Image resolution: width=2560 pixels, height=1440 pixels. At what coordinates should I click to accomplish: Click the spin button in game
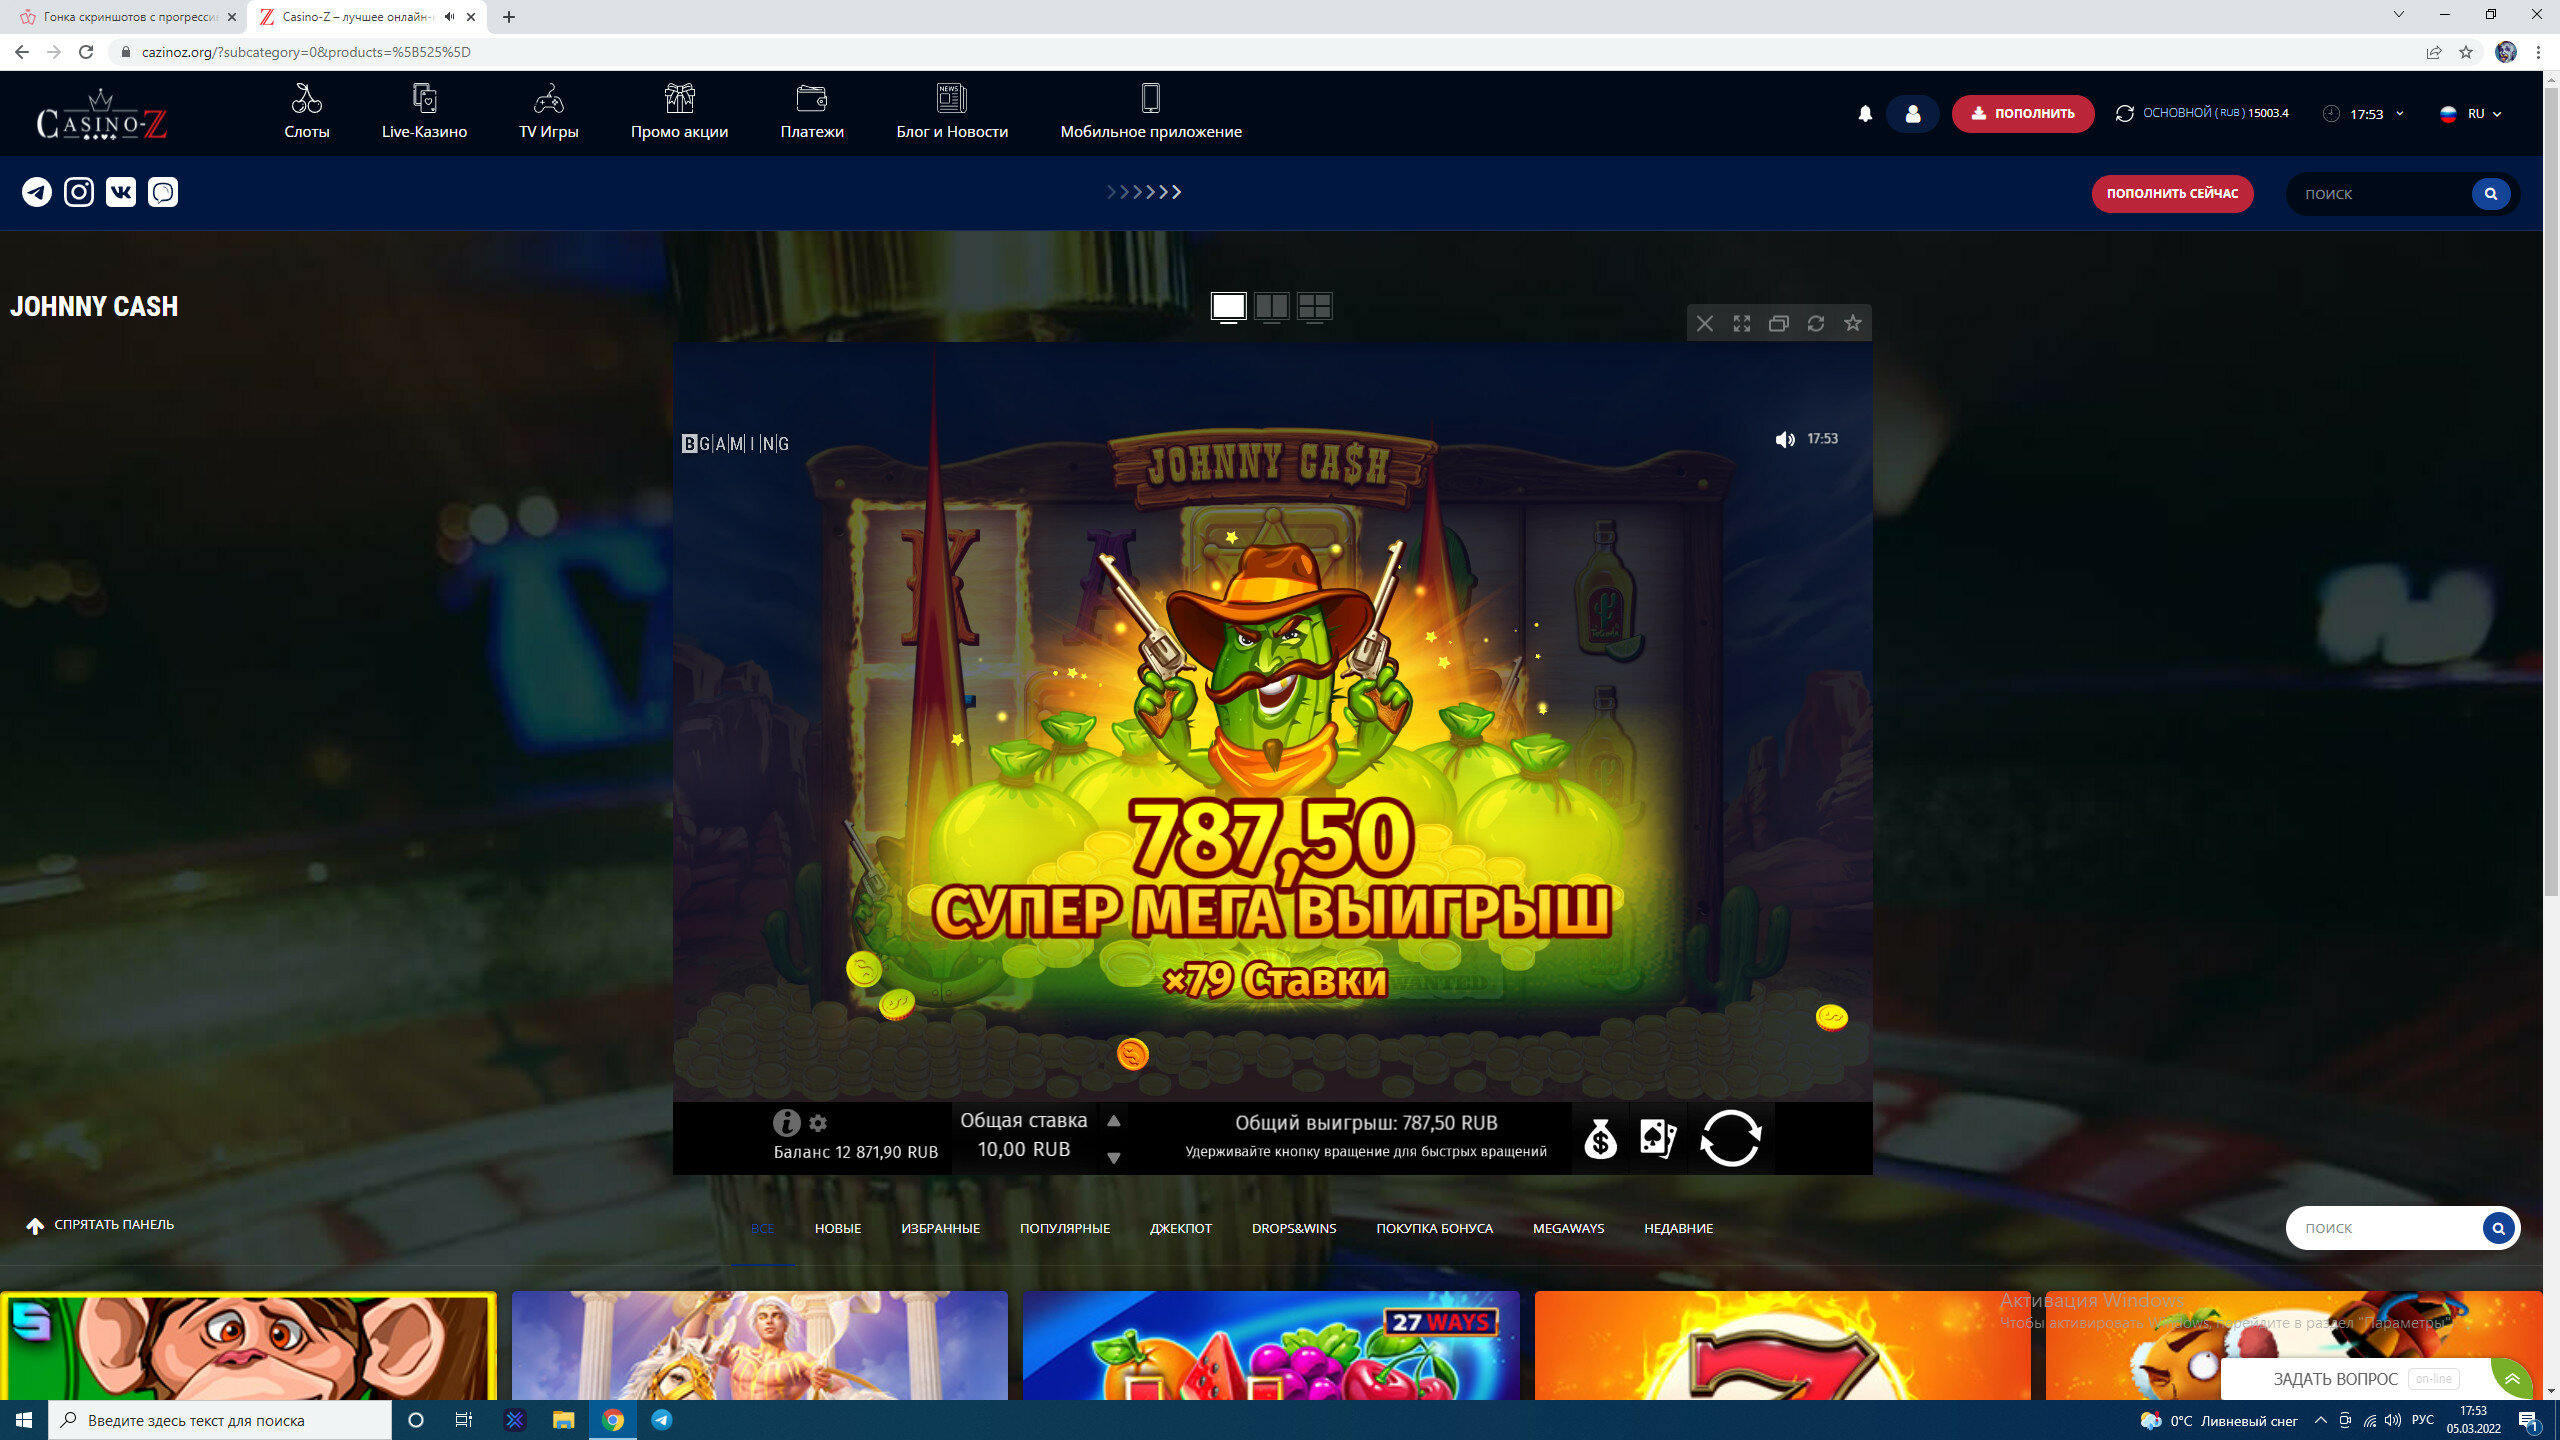[1730, 1138]
